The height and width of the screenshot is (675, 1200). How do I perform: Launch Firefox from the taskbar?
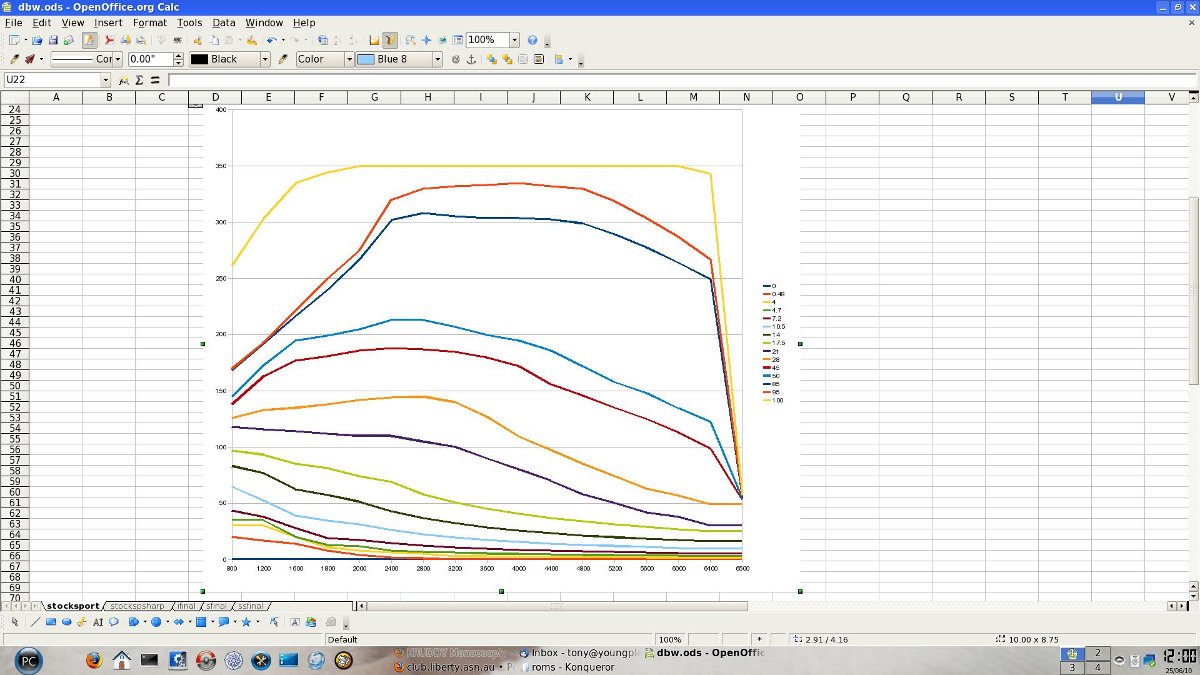94,660
